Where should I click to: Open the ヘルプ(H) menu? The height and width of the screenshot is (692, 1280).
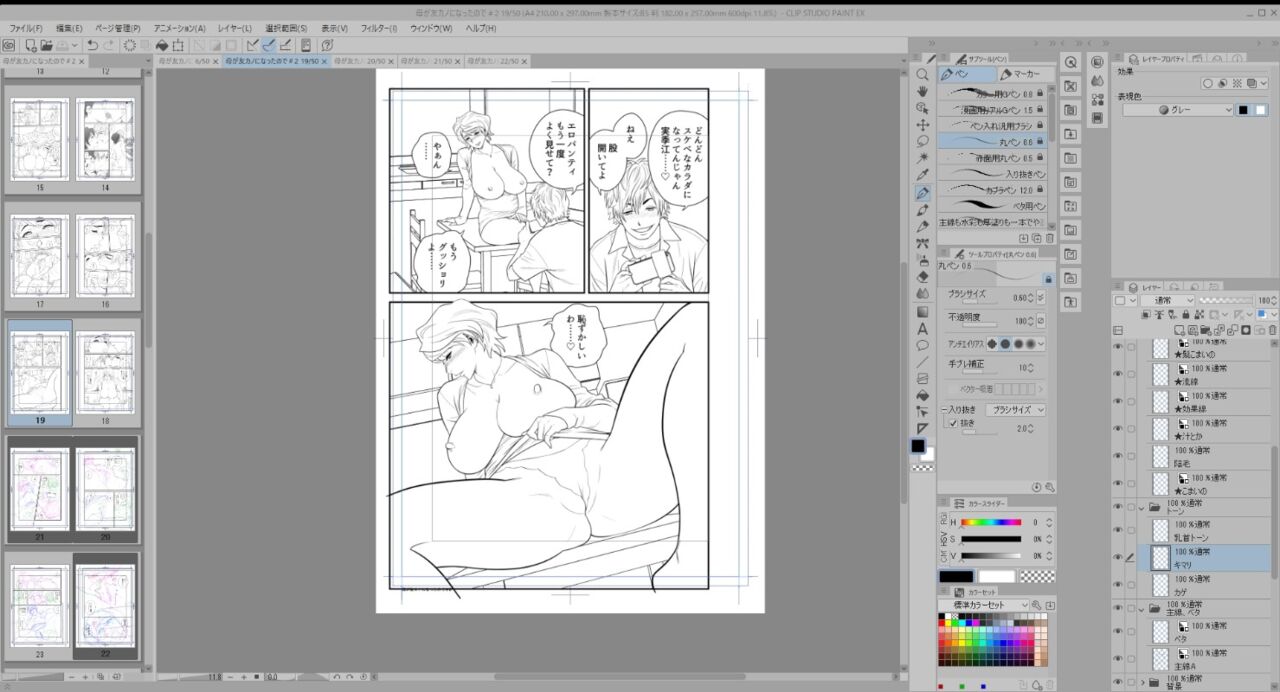[481, 28]
